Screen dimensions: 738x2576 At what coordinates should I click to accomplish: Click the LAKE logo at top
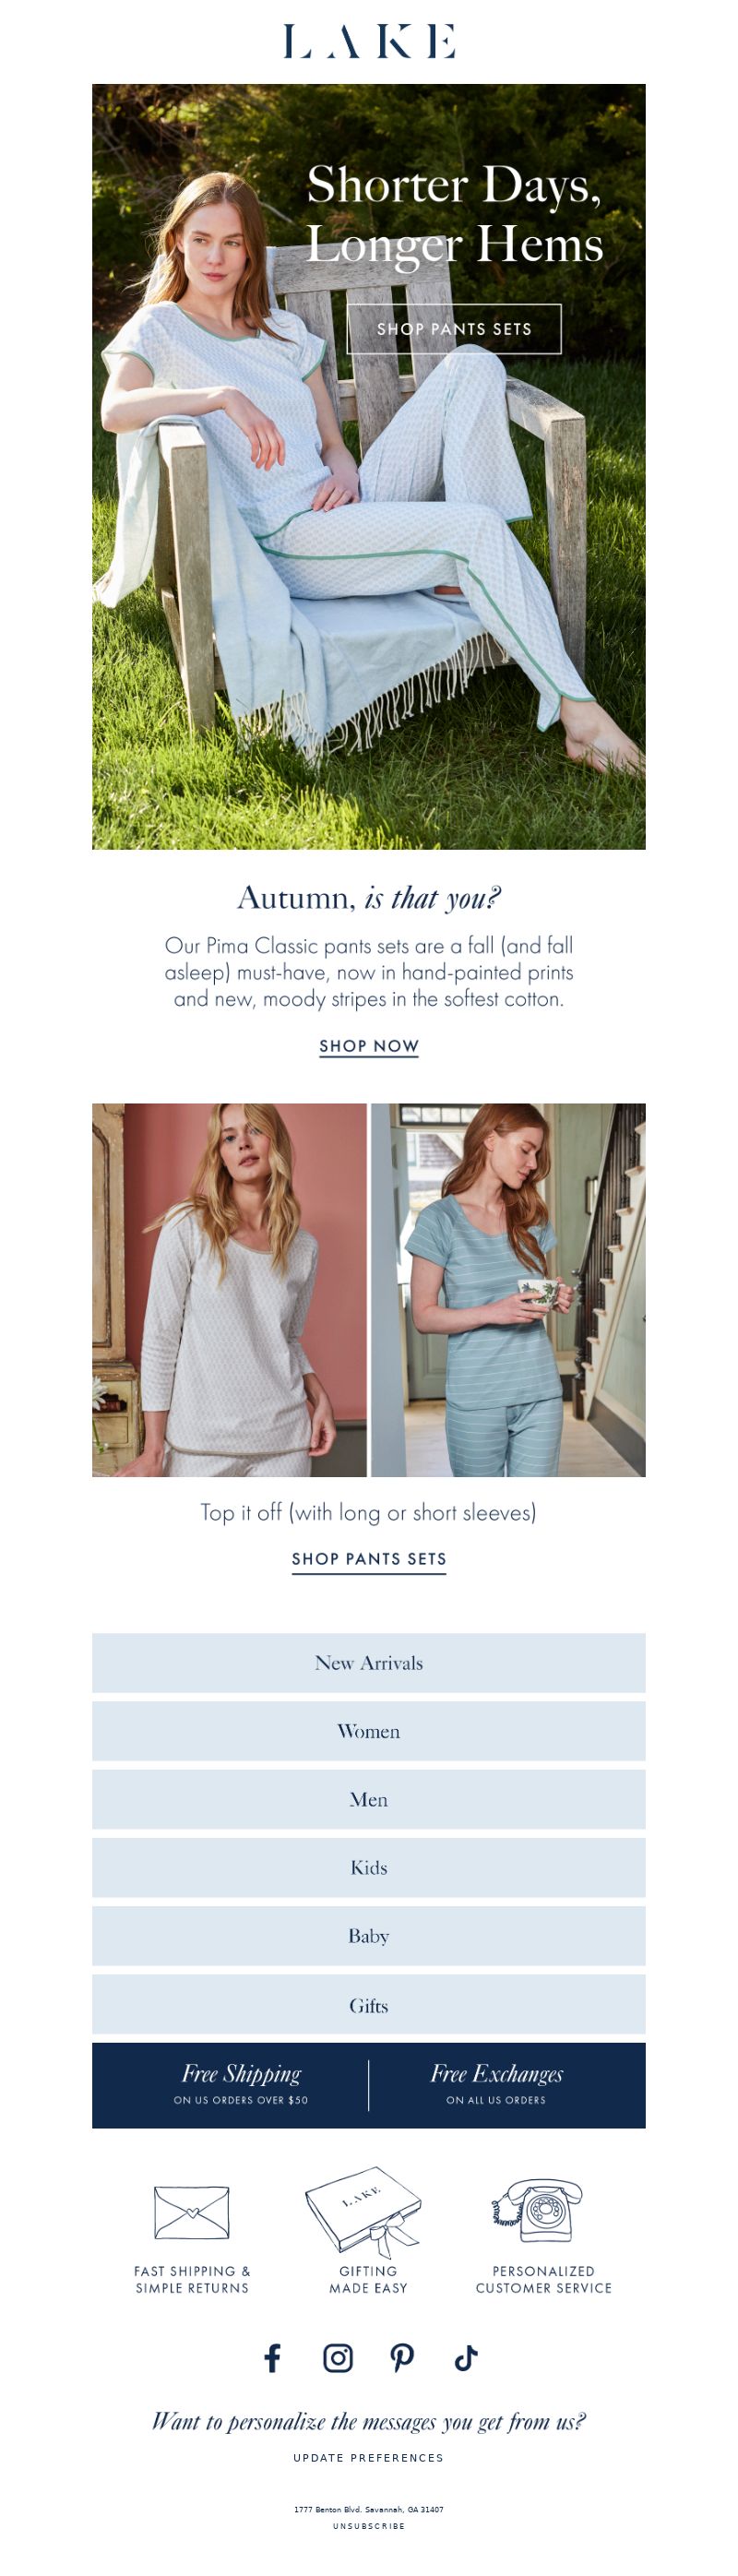pos(369,41)
